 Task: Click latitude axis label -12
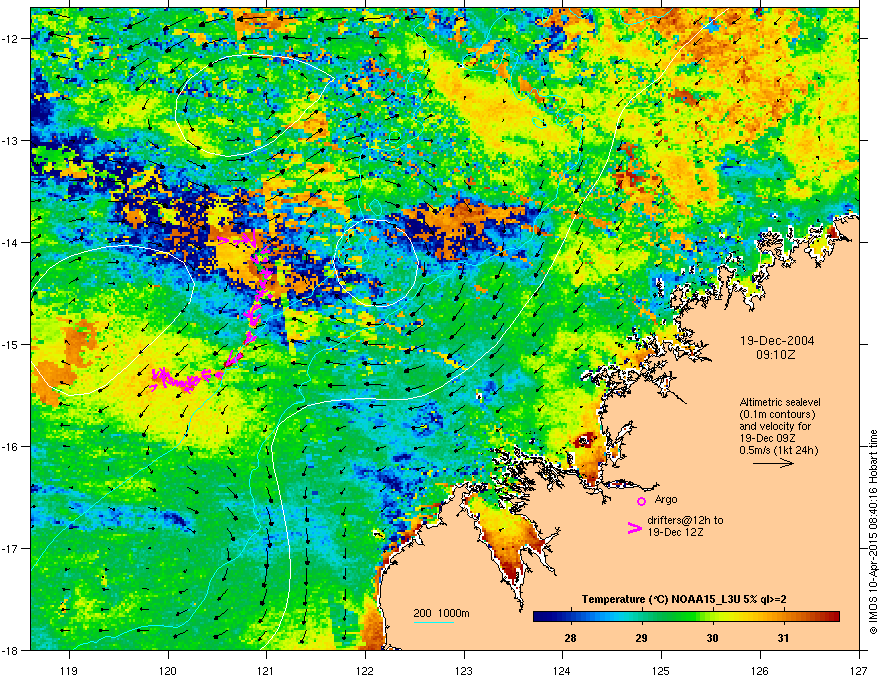pyautogui.click(x=10, y=38)
